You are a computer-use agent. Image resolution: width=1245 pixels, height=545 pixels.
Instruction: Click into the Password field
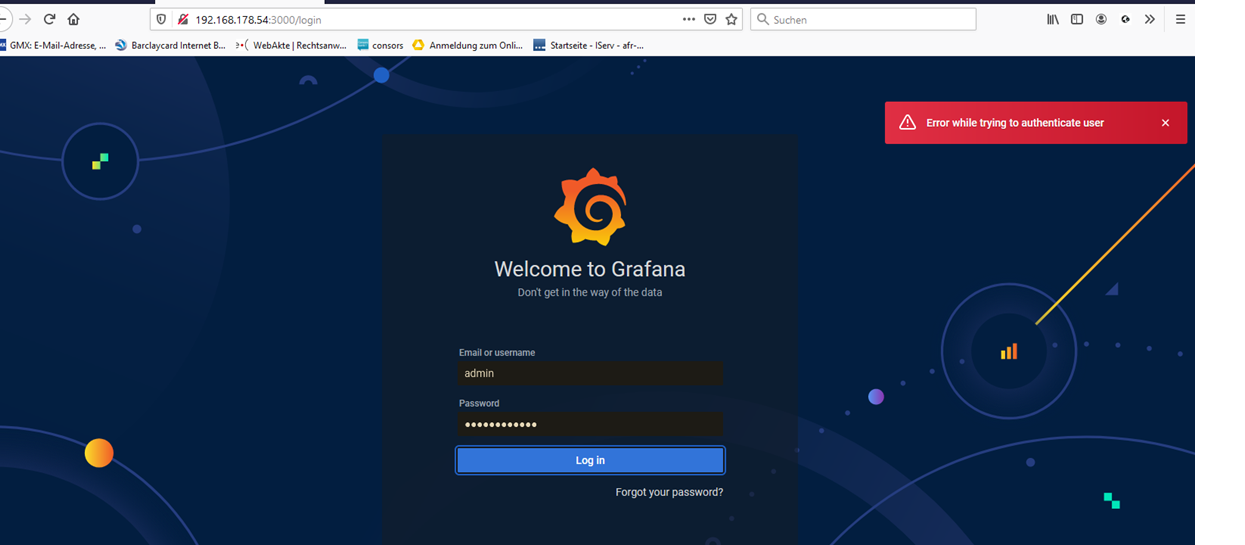pyautogui.click(x=590, y=425)
